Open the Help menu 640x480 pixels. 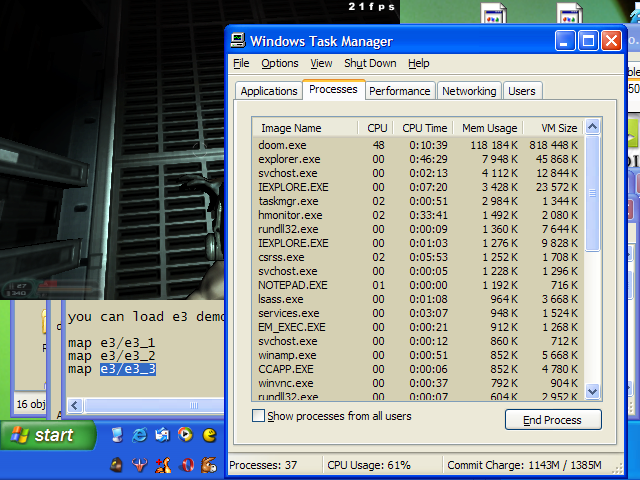419,63
